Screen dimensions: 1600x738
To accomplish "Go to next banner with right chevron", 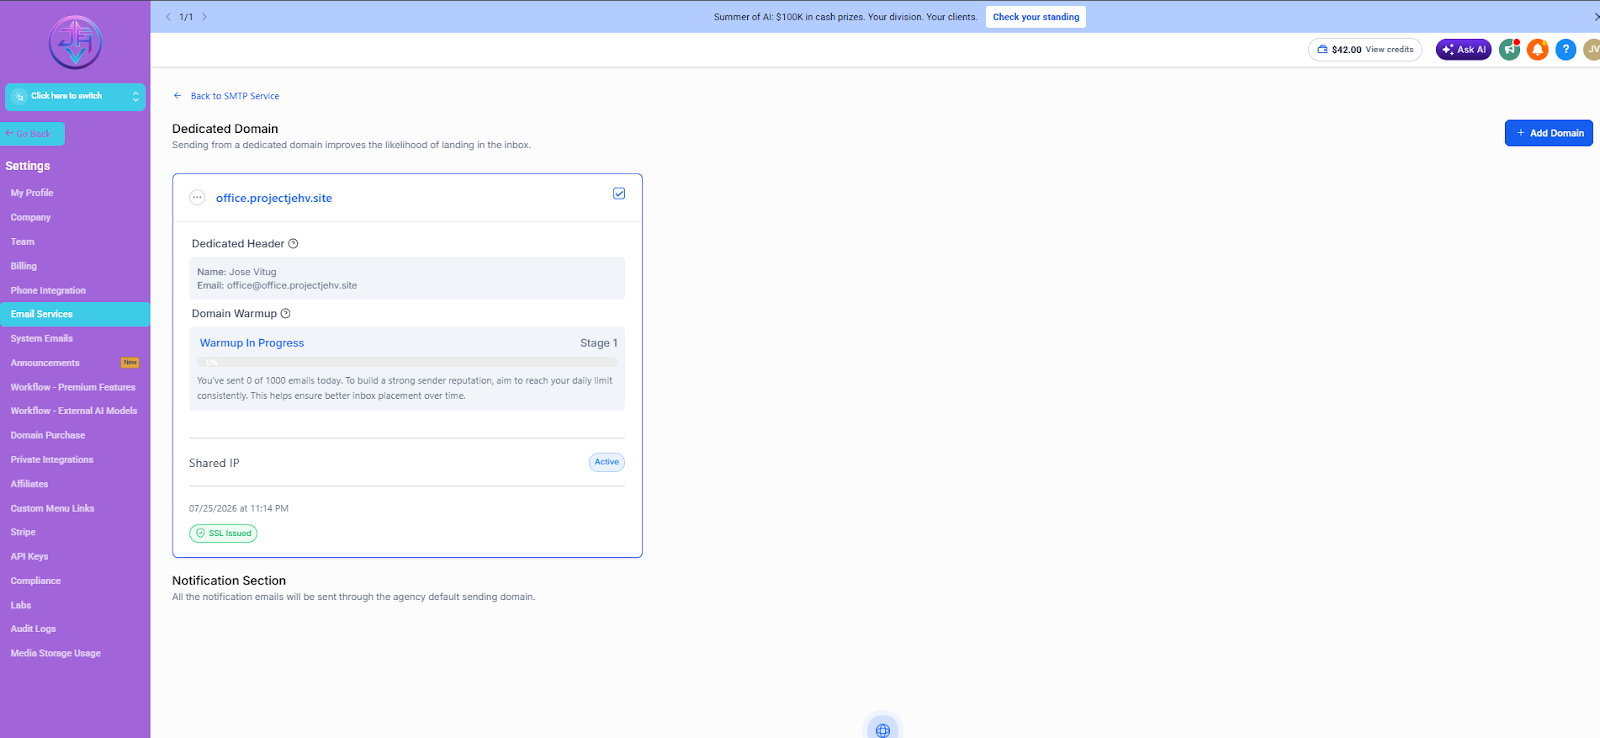I will pyautogui.click(x=204, y=17).
